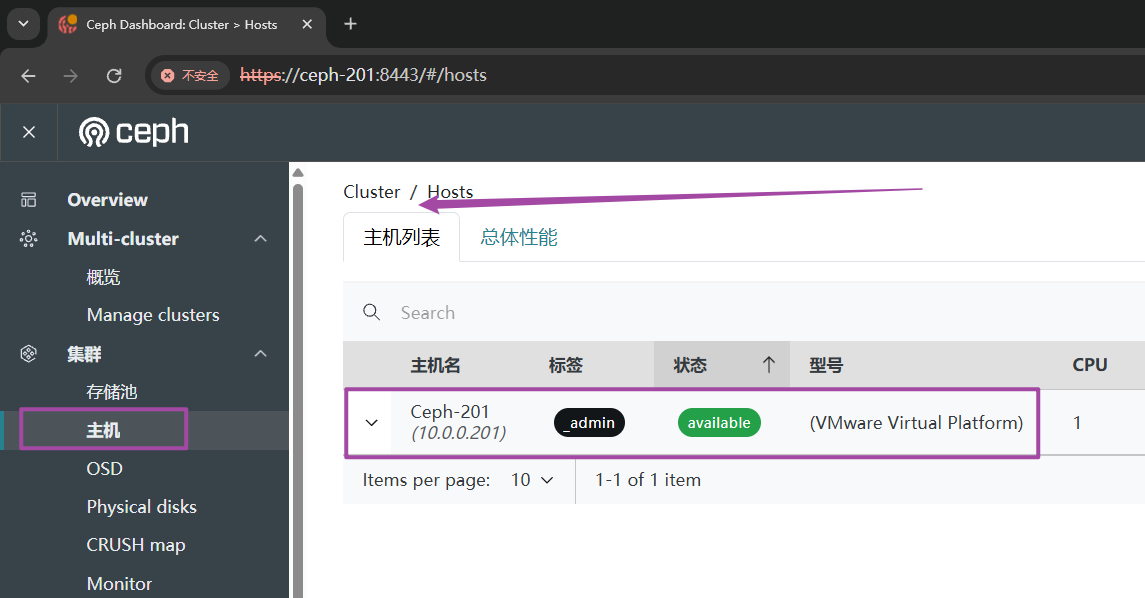Click Cluster in the breadcrumb
Viewport: 1145px width, 598px height.
click(372, 191)
